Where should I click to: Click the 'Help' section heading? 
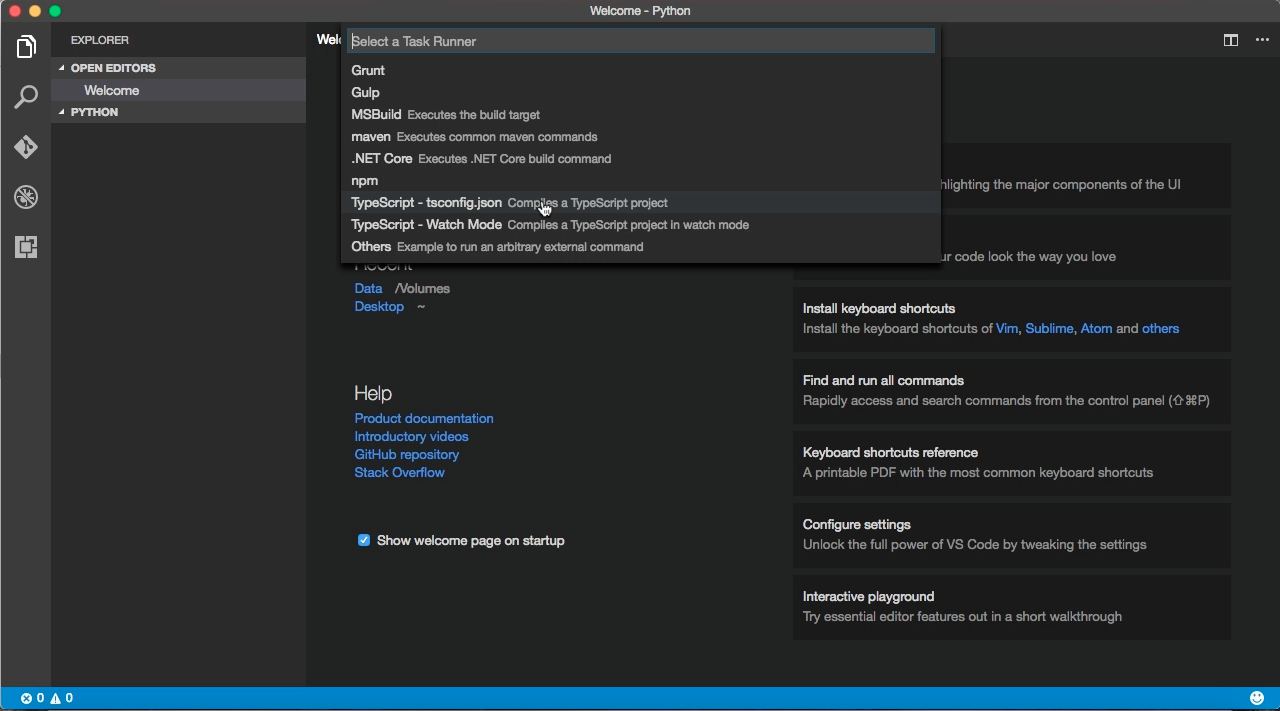[373, 393]
